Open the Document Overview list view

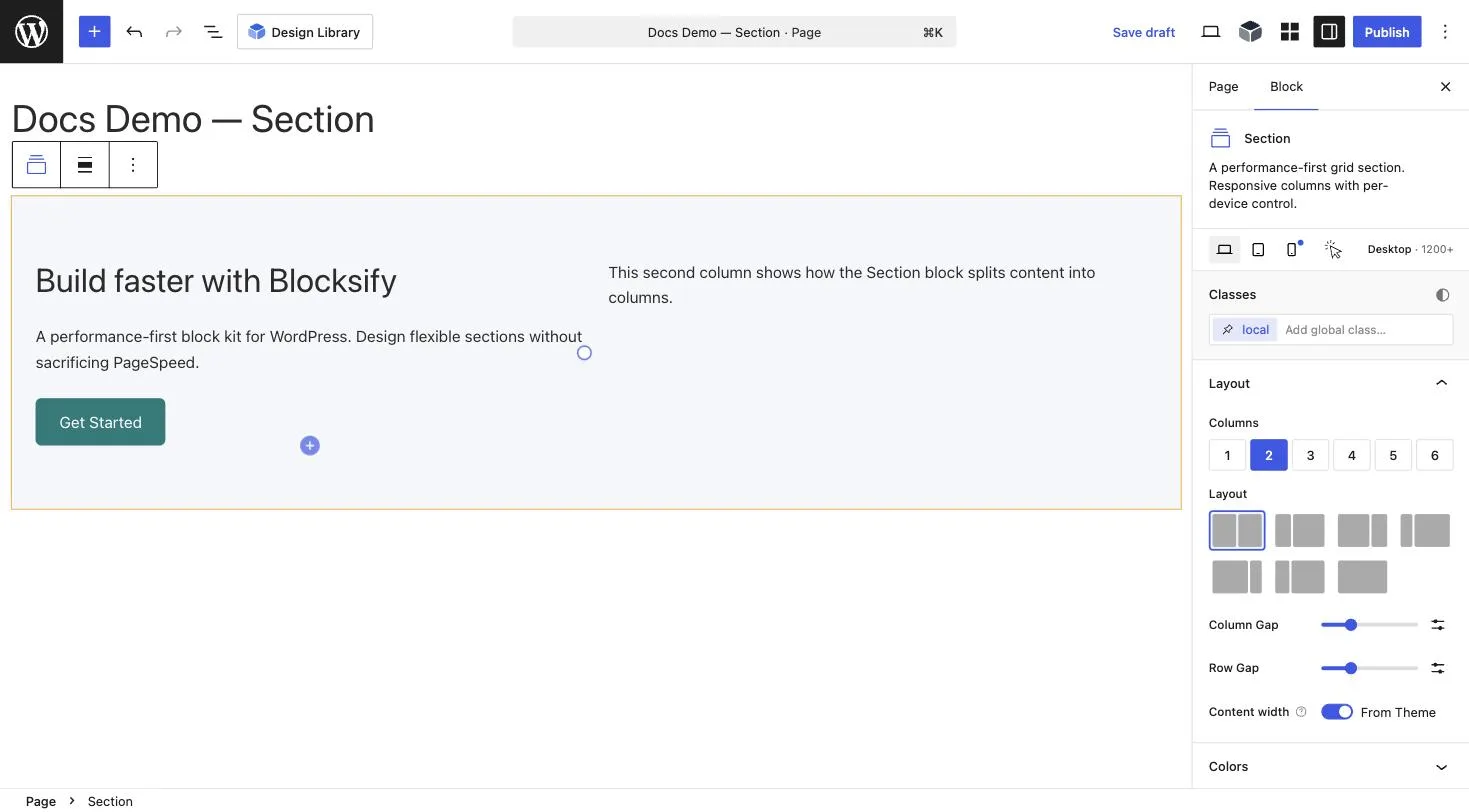pos(213,32)
